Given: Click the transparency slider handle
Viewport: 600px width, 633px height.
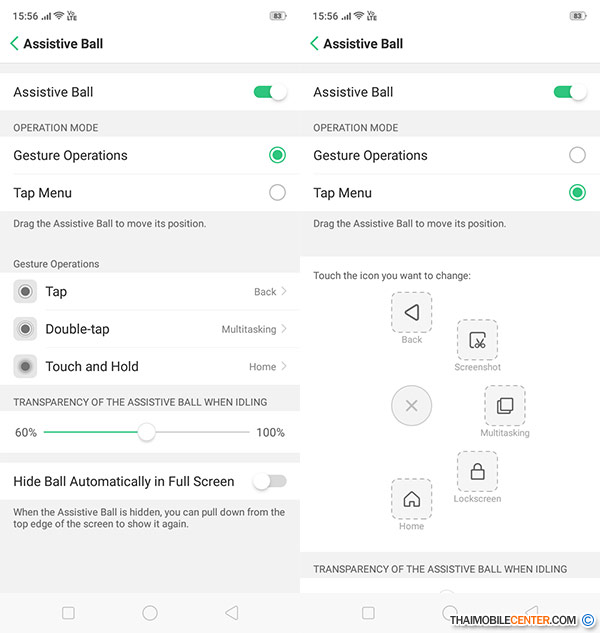Looking at the screenshot, I should pyautogui.click(x=146, y=432).
